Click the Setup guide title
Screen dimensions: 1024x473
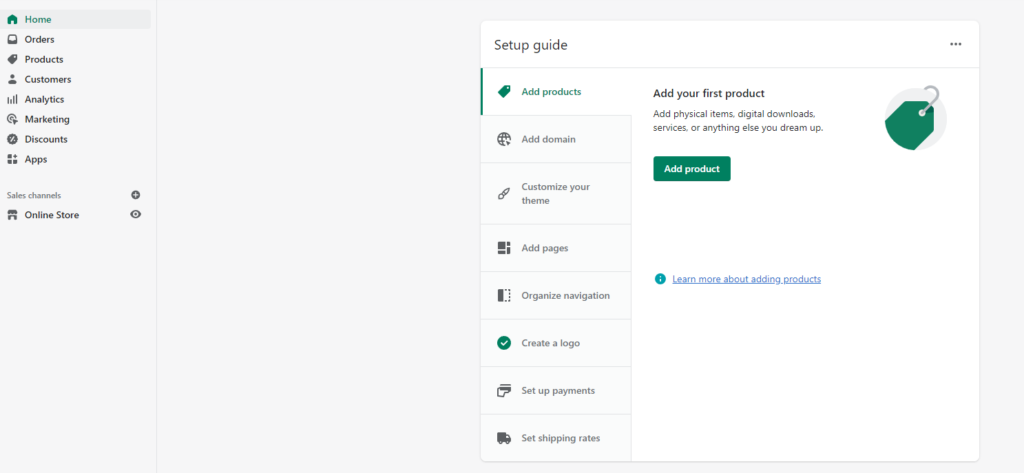[x=530, y=45]
